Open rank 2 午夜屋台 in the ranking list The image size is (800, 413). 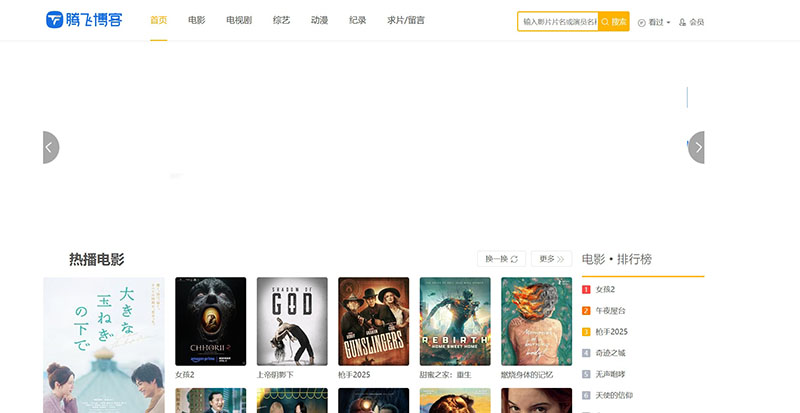[x=610, y=310]
